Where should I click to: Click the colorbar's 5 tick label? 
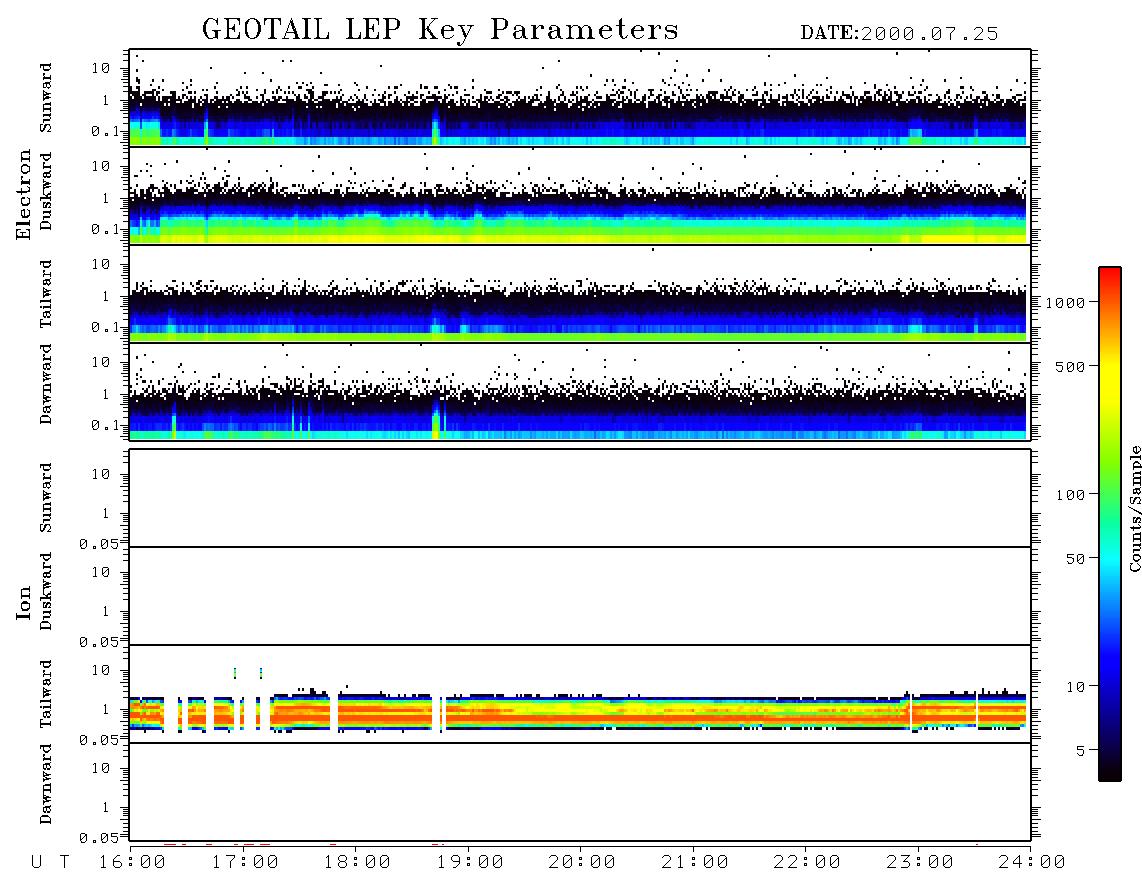click(1080, 750)
